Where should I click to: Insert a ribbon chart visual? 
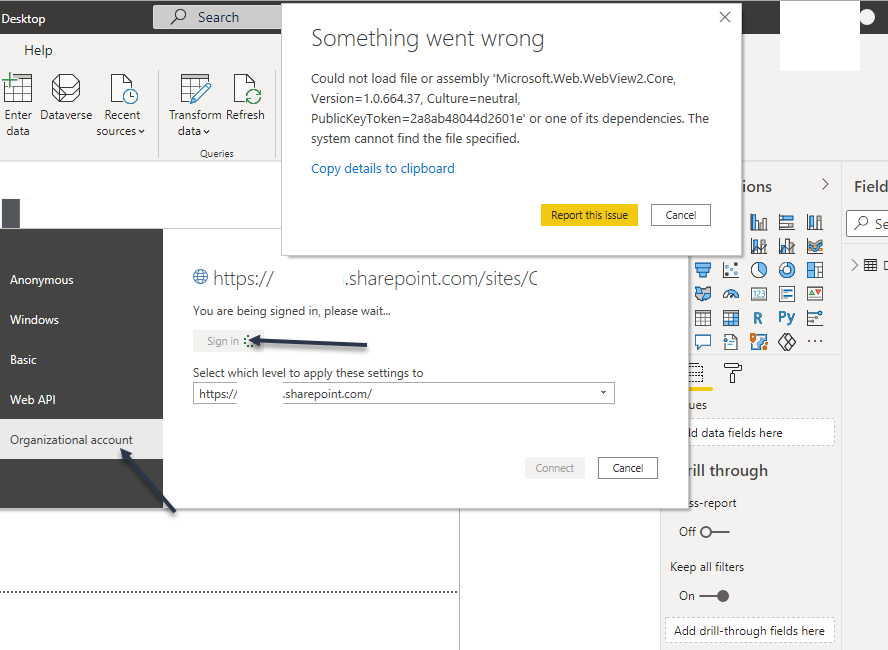815,246
